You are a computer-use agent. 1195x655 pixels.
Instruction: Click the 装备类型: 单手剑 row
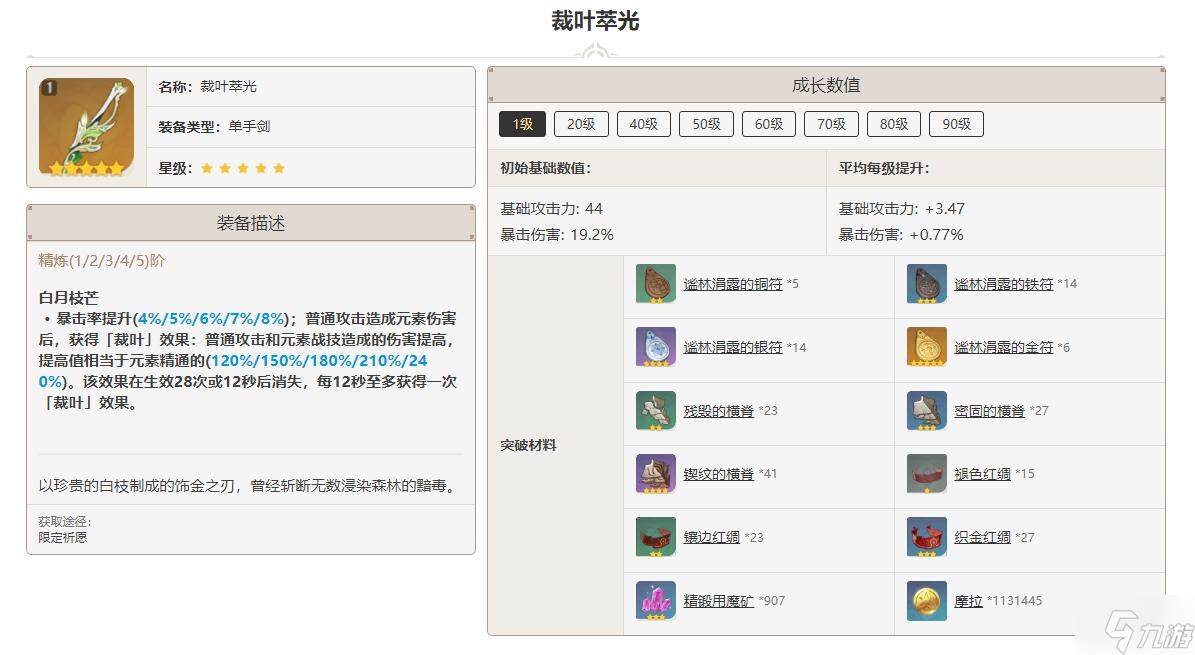[x=311, y=127]
